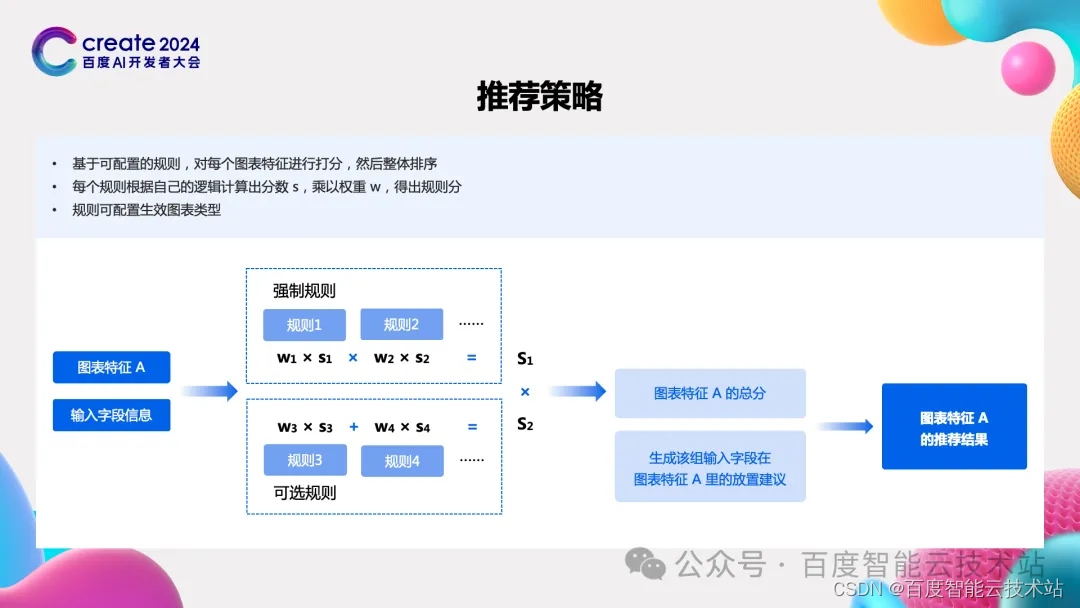Screen dimensions: 1080x608
Task: Click the arrow pointing into the rule boxes
Action: 209,391
